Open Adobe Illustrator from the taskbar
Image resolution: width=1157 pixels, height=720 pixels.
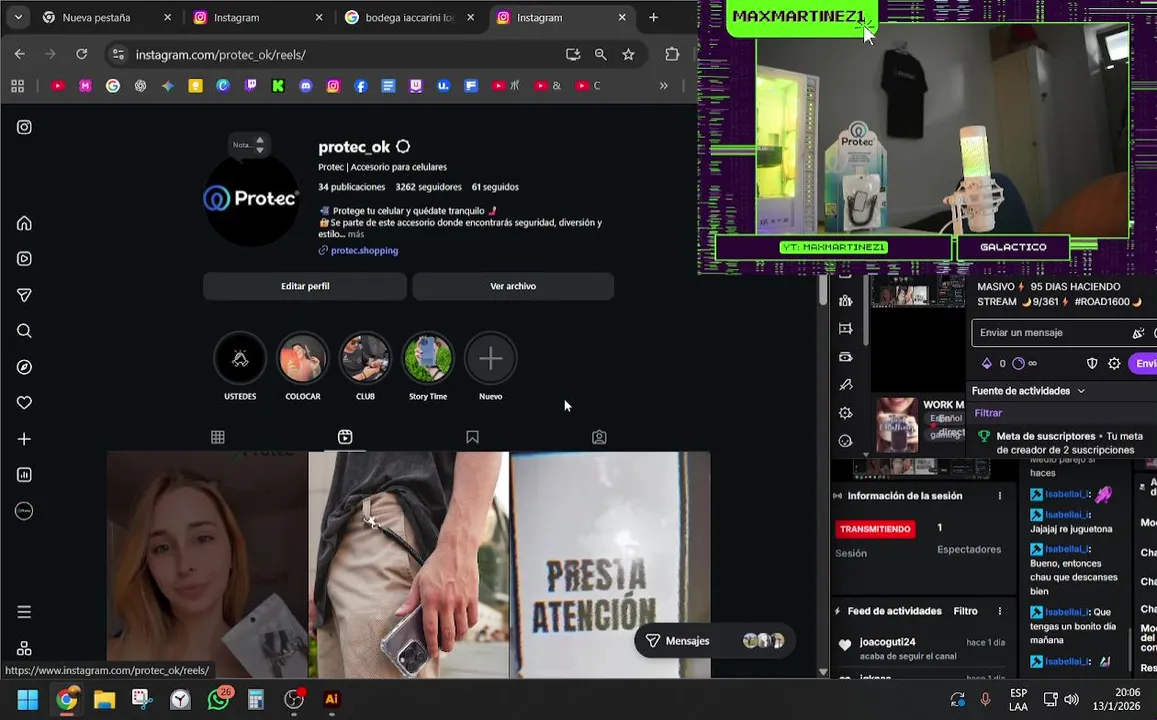pyautogui.click(x=331, y=699)
